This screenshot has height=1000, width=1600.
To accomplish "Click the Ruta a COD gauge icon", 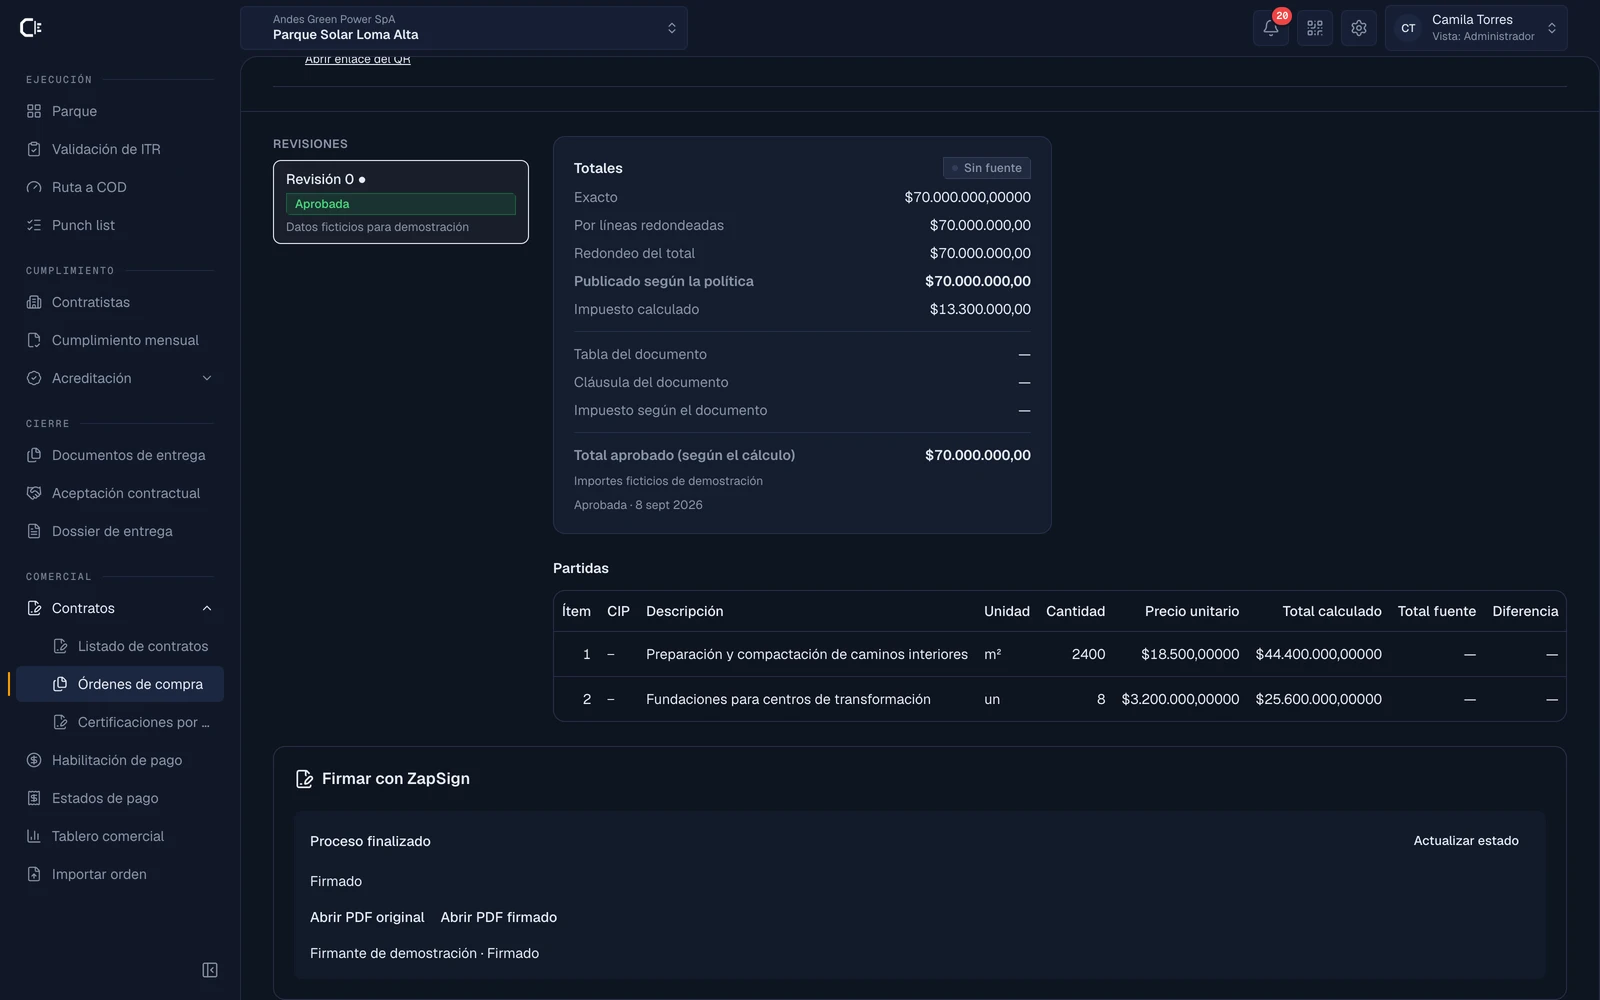I will (x=34, y=187).
